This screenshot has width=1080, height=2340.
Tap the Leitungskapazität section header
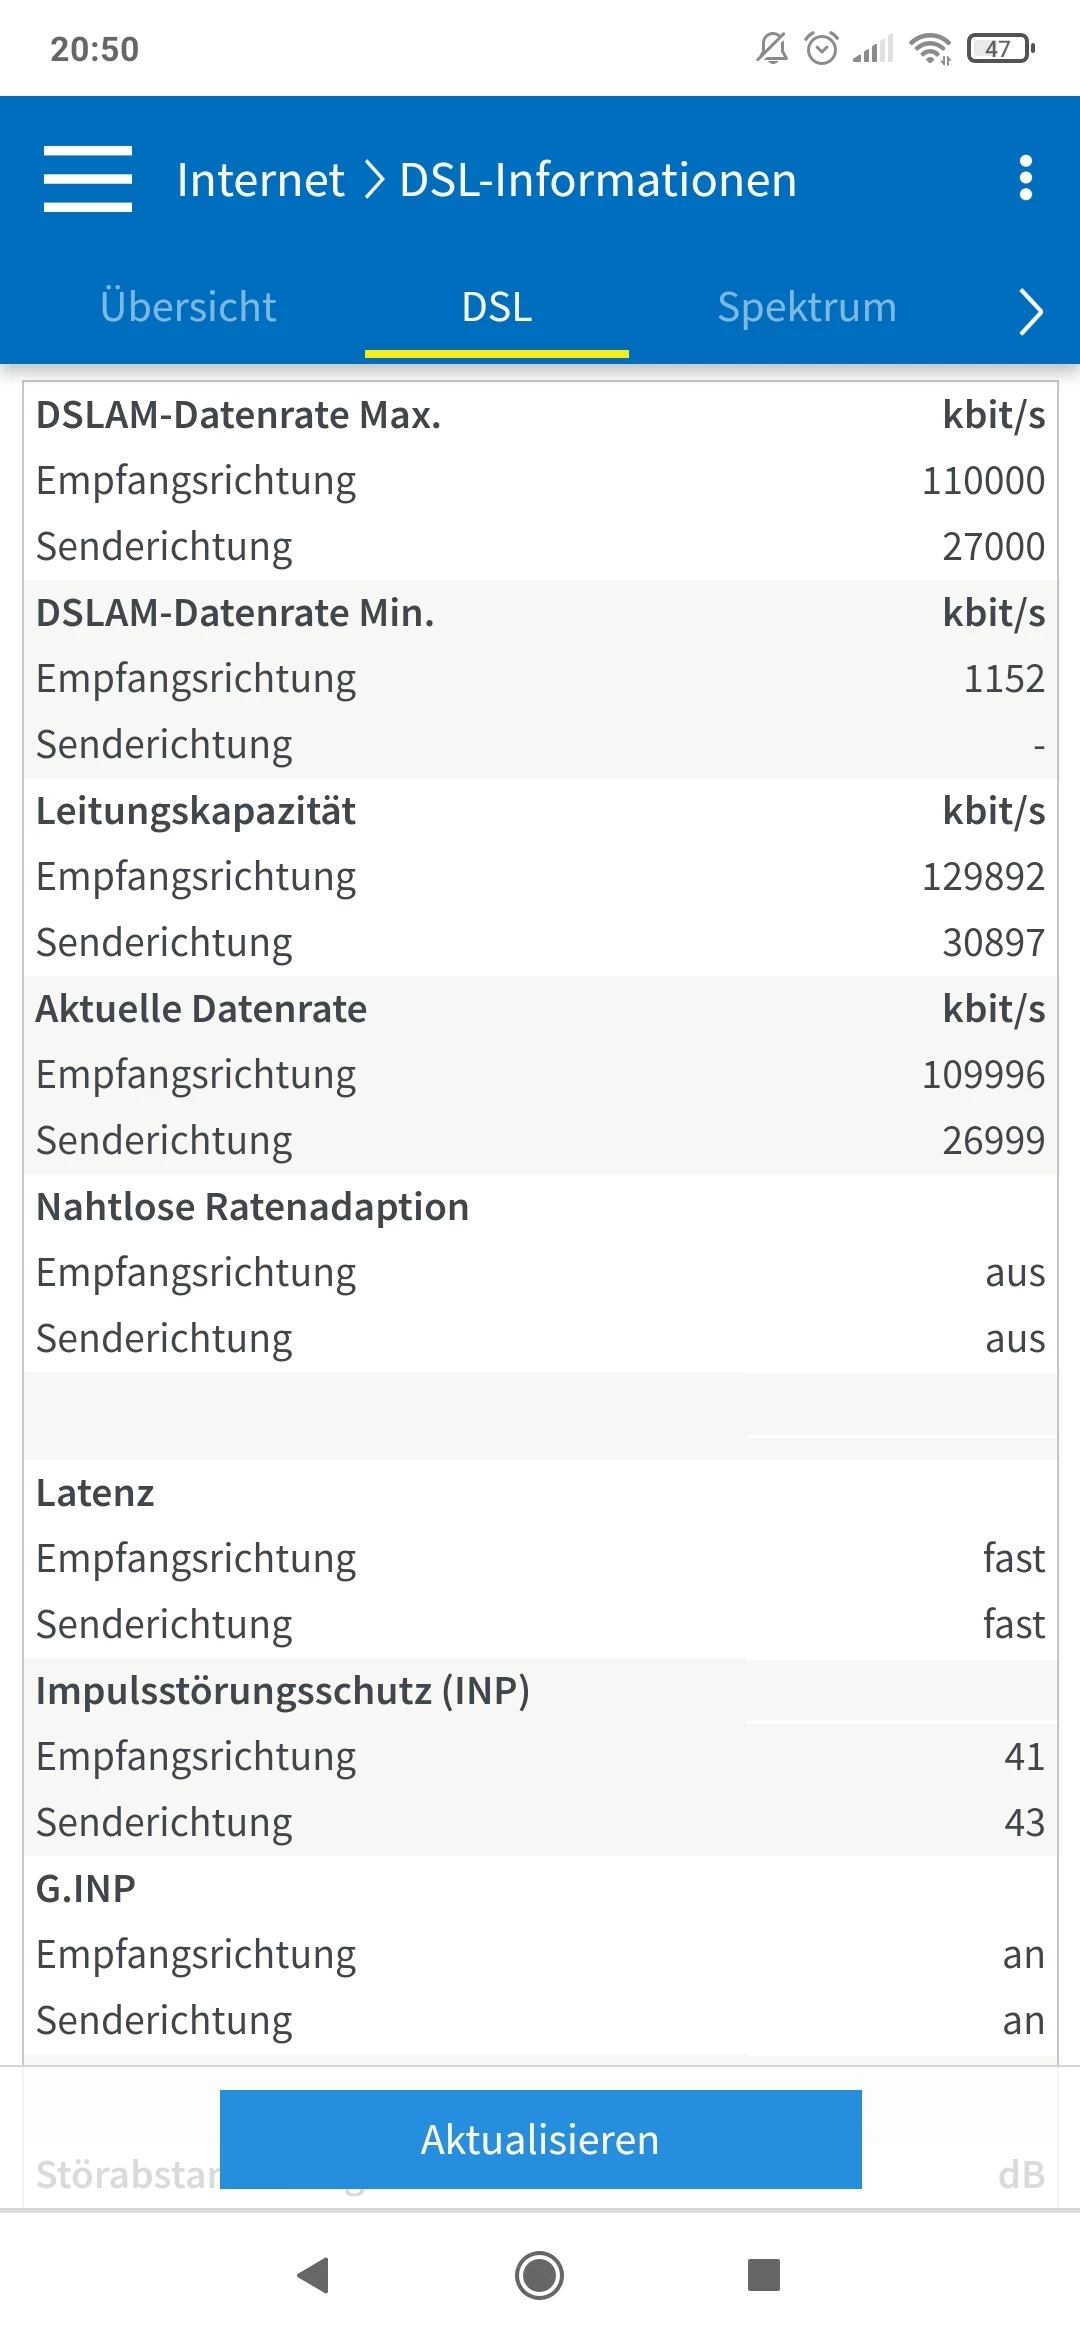point(196,811)
